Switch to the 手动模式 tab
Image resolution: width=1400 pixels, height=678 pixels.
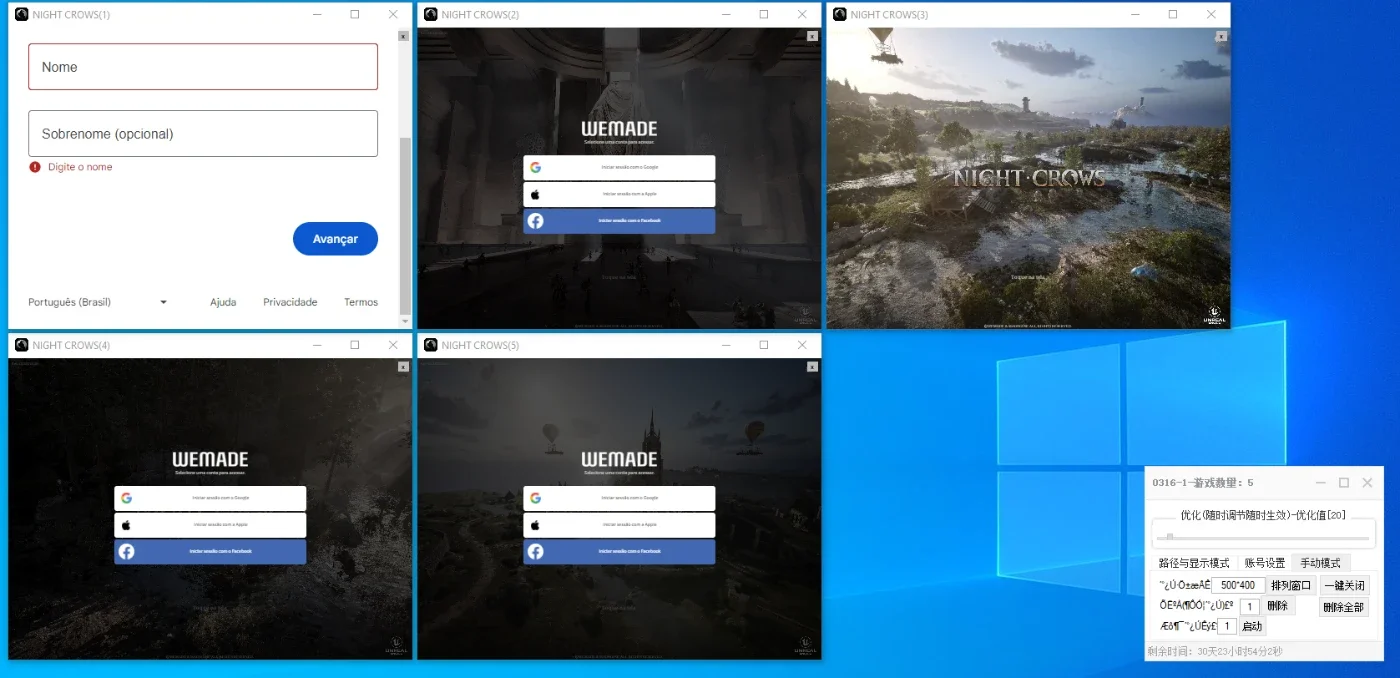pos(1320,563)
